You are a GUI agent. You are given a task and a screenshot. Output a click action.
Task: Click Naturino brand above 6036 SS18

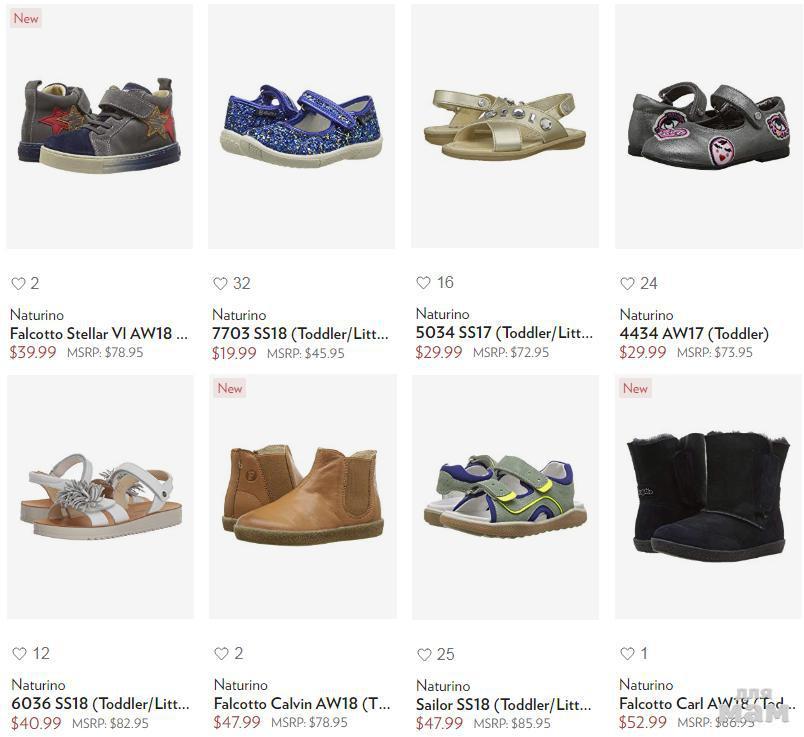pos(38,685)
